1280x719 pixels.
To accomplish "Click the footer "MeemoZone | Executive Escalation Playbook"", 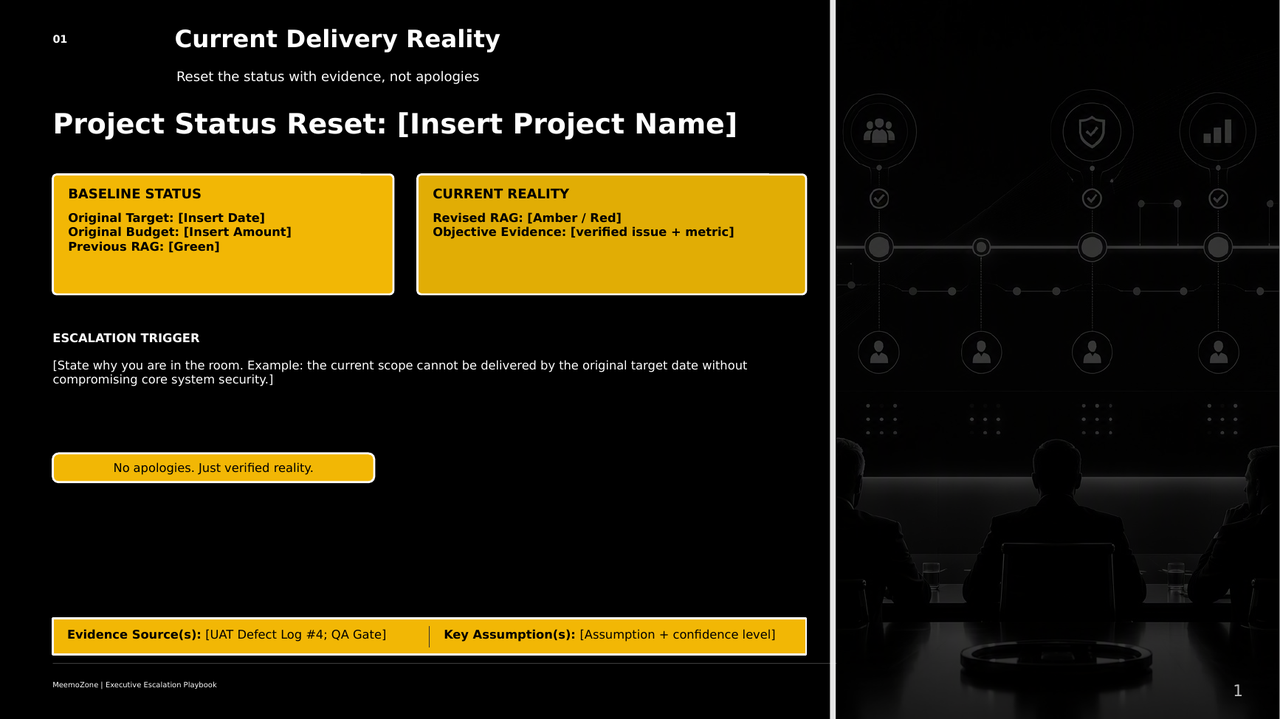I will click(134, 685).
